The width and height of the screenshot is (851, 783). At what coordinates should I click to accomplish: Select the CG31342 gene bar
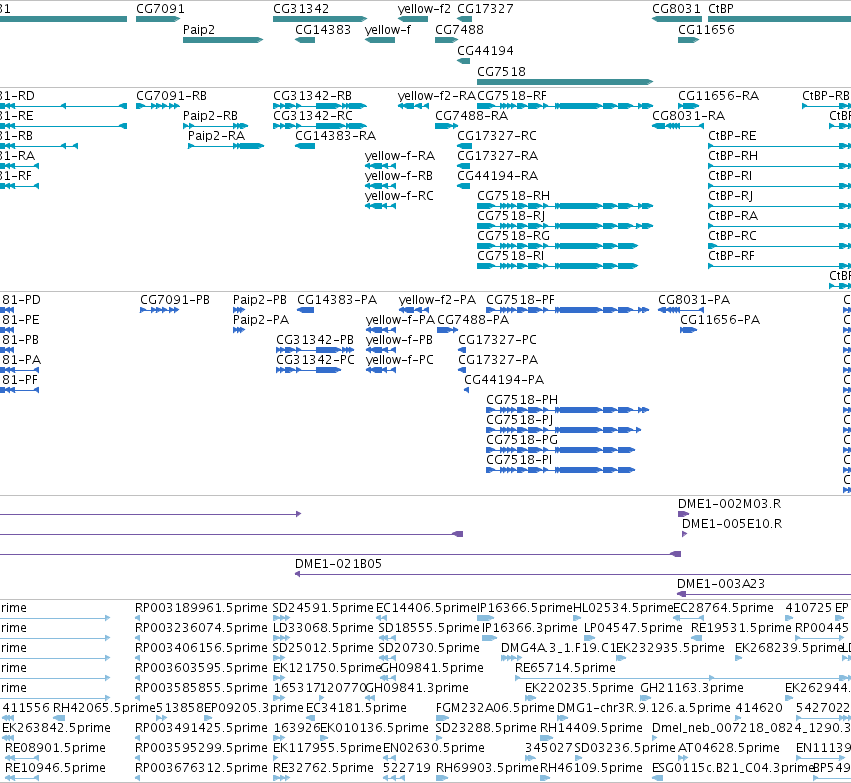coord(320,19)
